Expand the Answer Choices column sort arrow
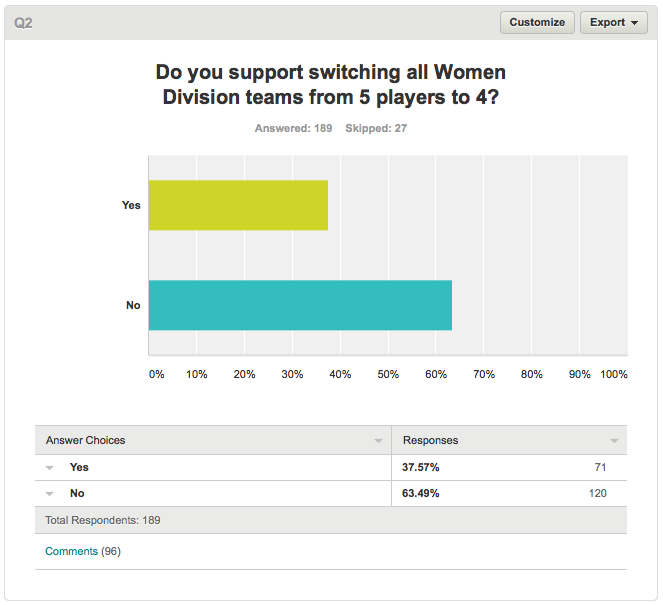Viewport: 663px width, 605px height. (378, 441)
